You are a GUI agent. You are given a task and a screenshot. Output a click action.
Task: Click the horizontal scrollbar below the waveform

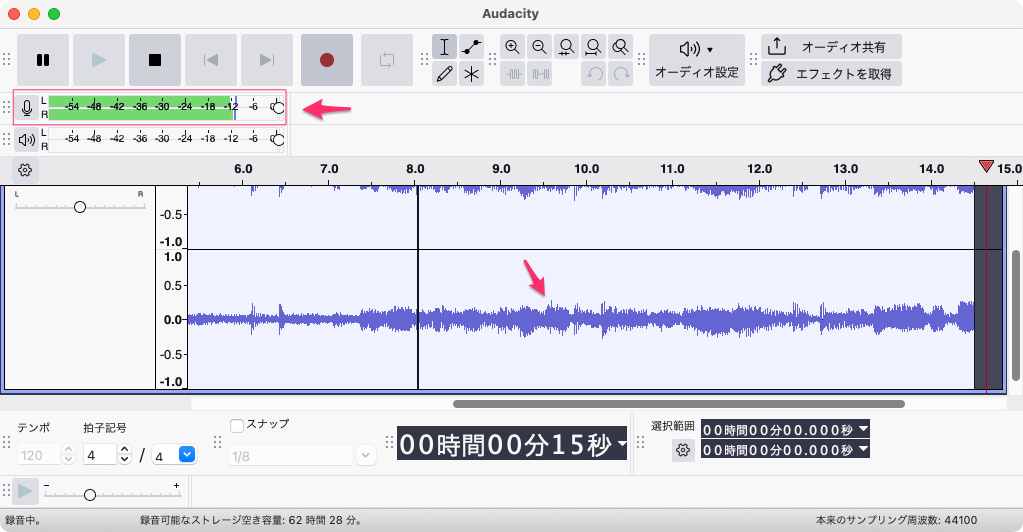pyautogui.click(x=678, y=404)
